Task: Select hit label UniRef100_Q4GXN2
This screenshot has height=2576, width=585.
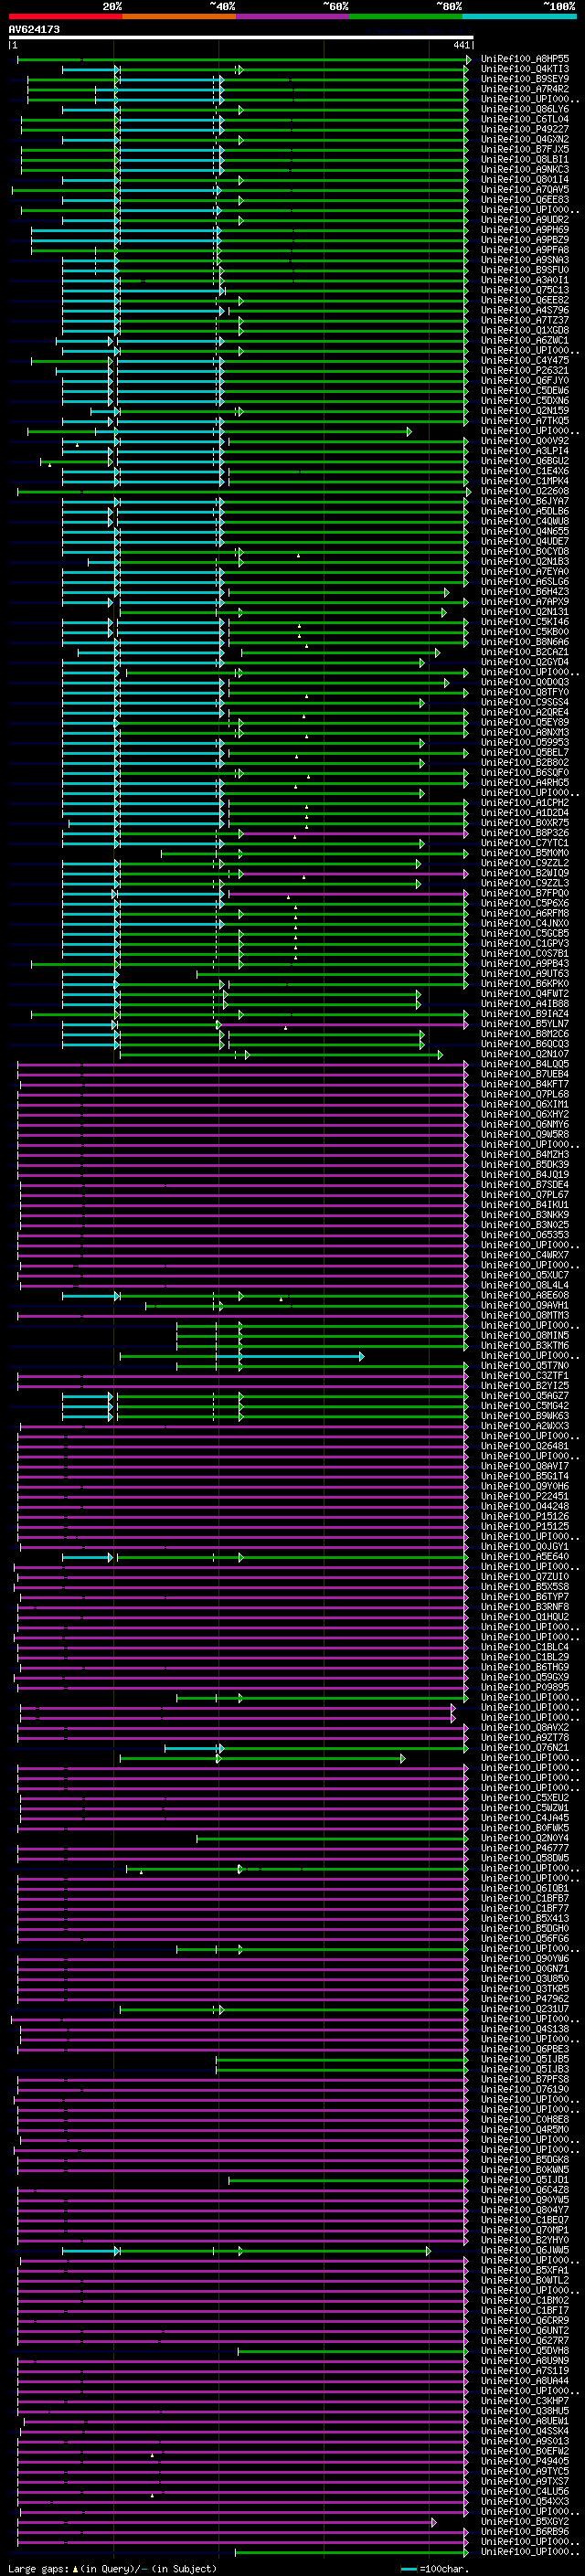Action: point(525,139)
